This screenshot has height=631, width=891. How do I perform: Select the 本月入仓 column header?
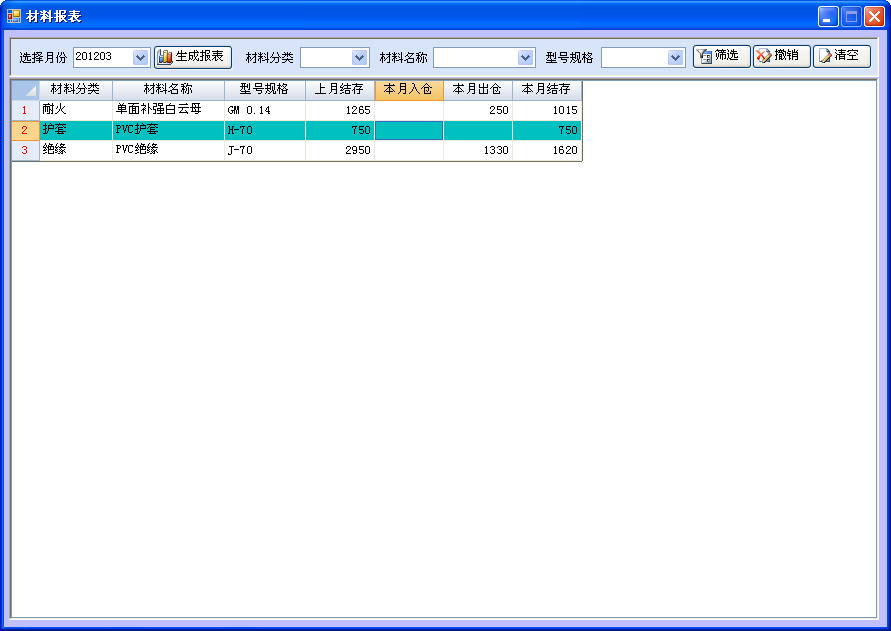(x=408, y=90)
